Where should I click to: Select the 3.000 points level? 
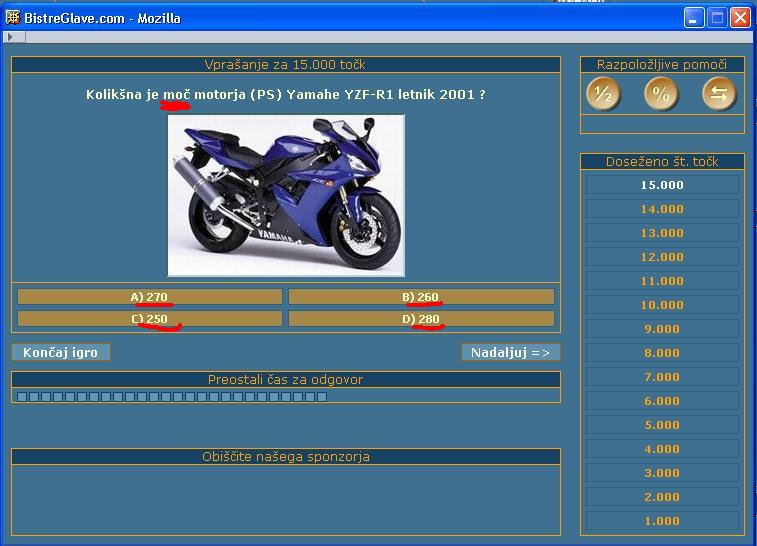(662, 473)
